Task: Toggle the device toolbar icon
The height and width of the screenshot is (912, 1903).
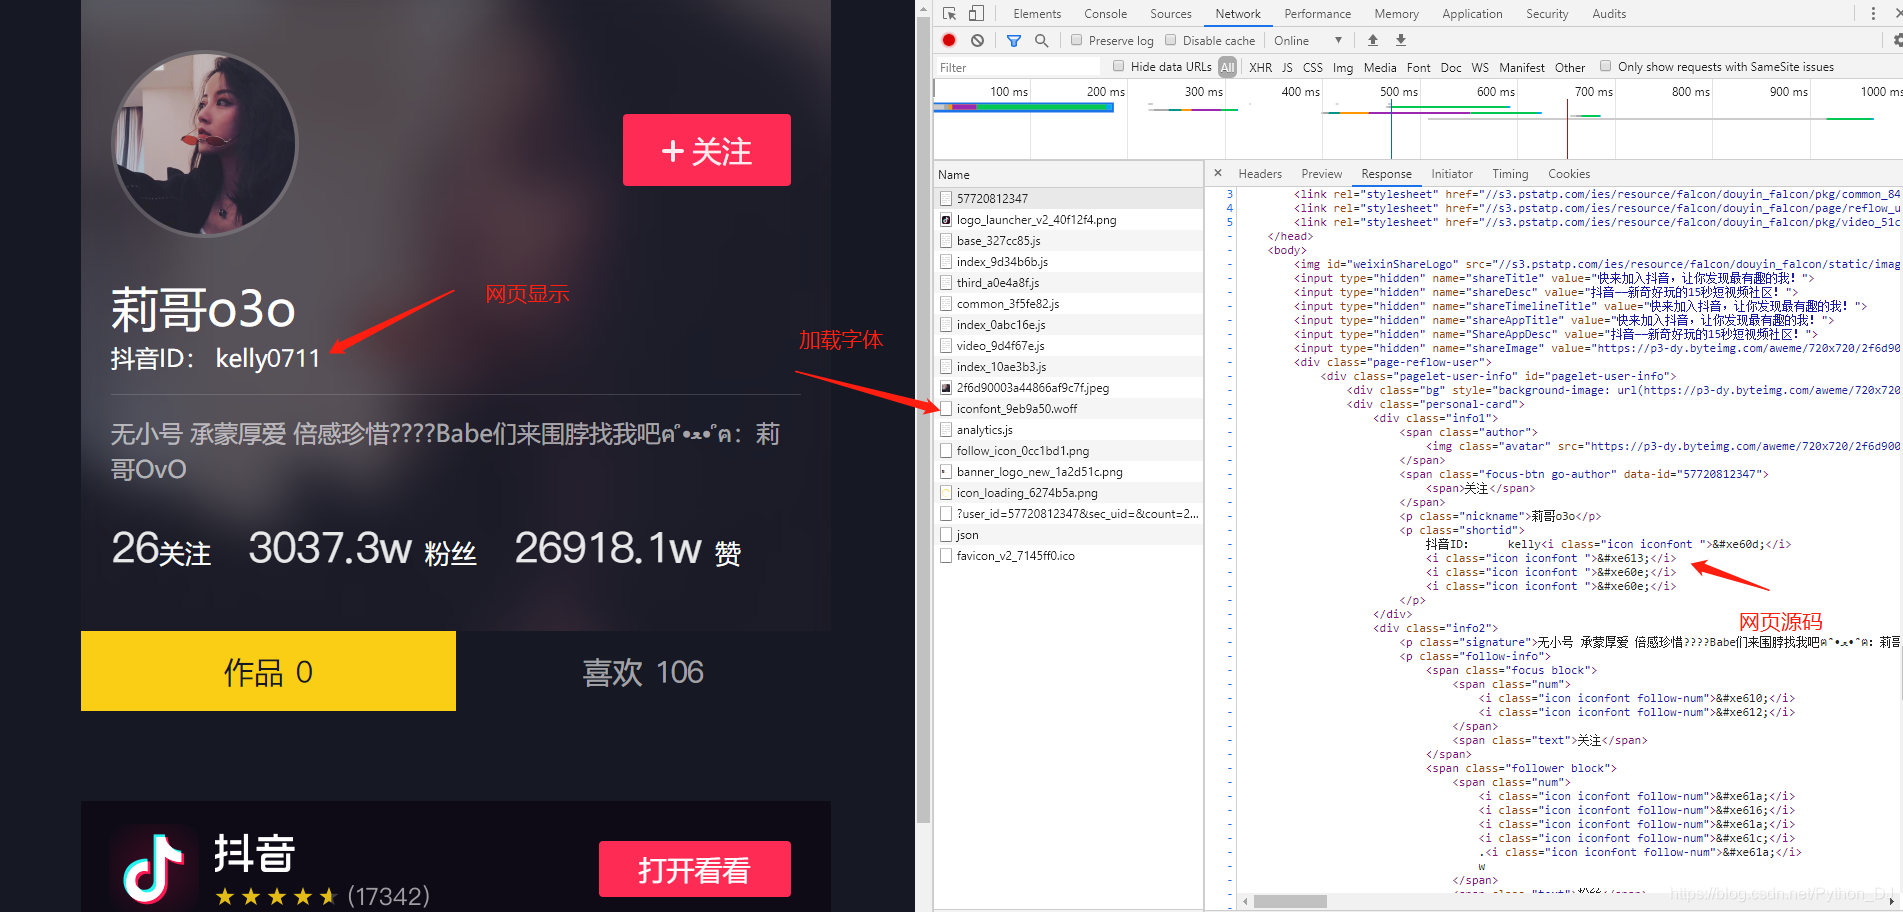Action: click(976, 13)
